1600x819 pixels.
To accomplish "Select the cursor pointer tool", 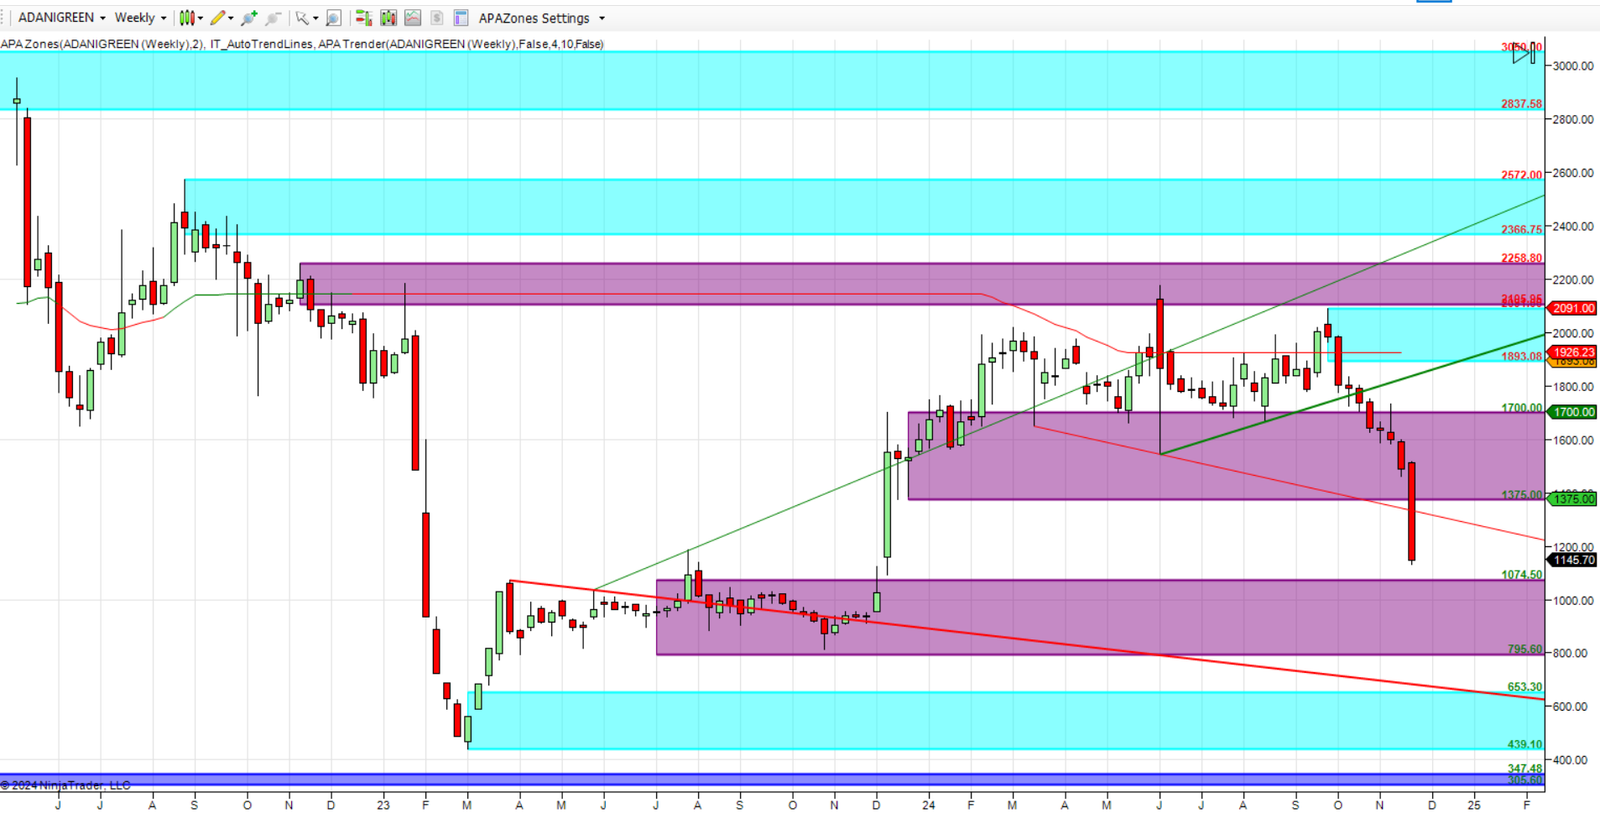I will point(302,18).
